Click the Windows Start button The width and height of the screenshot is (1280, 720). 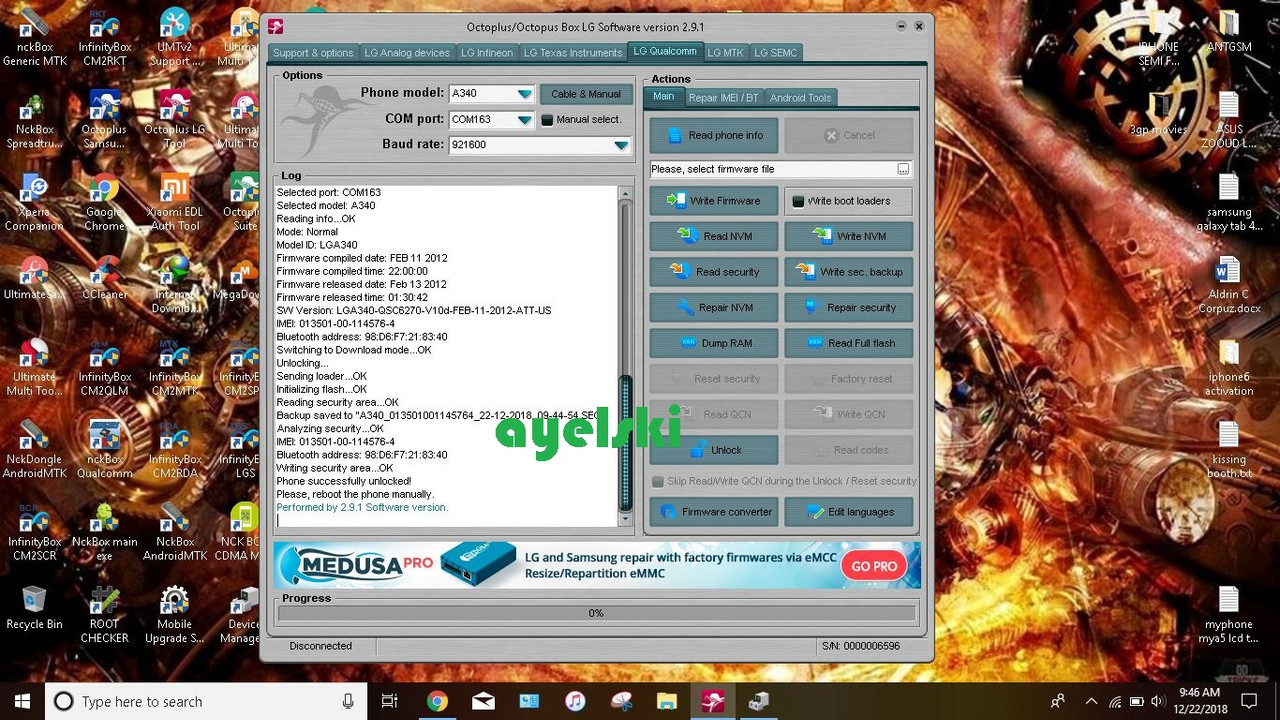click(x=22, y=701)
